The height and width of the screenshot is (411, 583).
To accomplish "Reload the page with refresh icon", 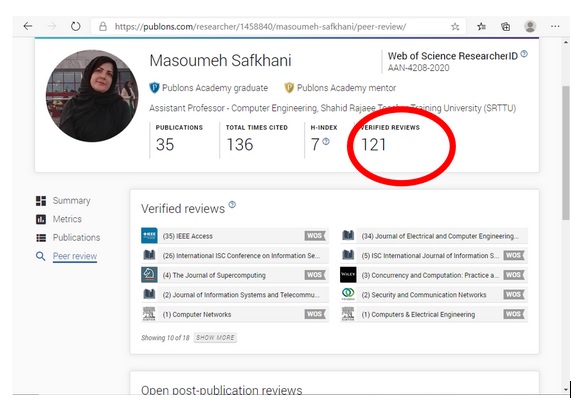I will pos(75,26).
